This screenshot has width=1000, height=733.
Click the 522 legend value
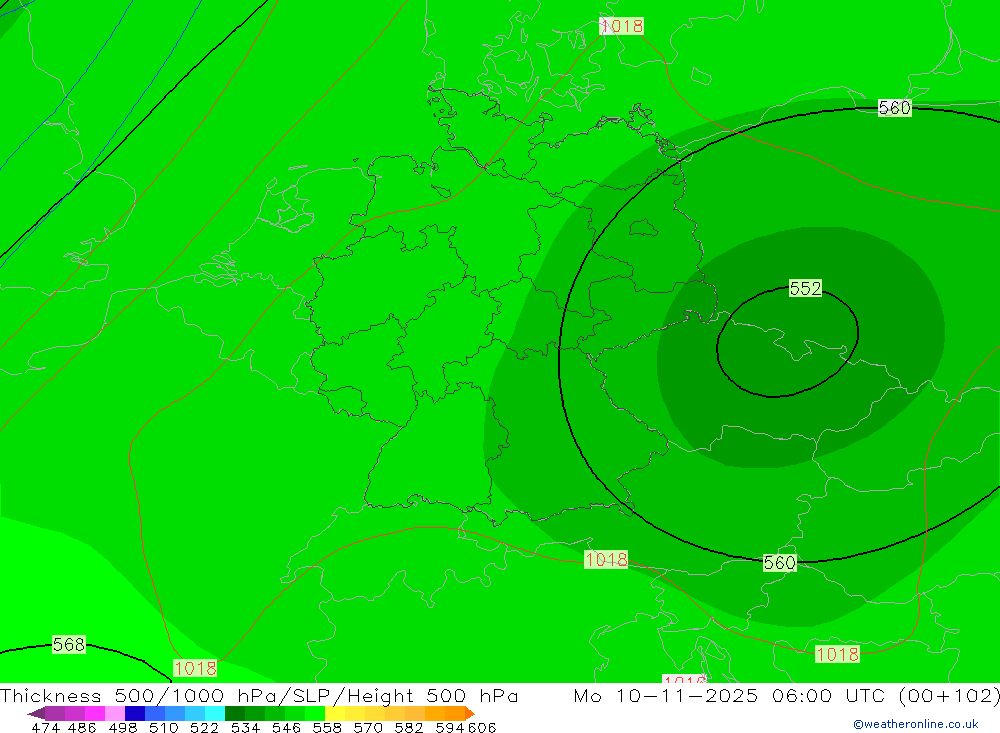tap(204, 727)
